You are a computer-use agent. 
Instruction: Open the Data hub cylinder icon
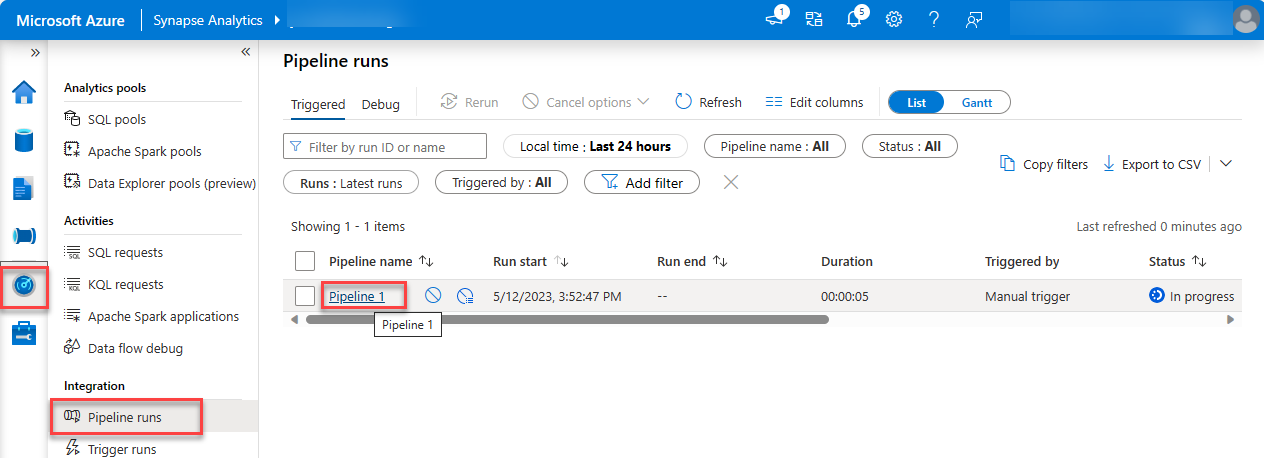pyautogui.click(x=24, y=140)
